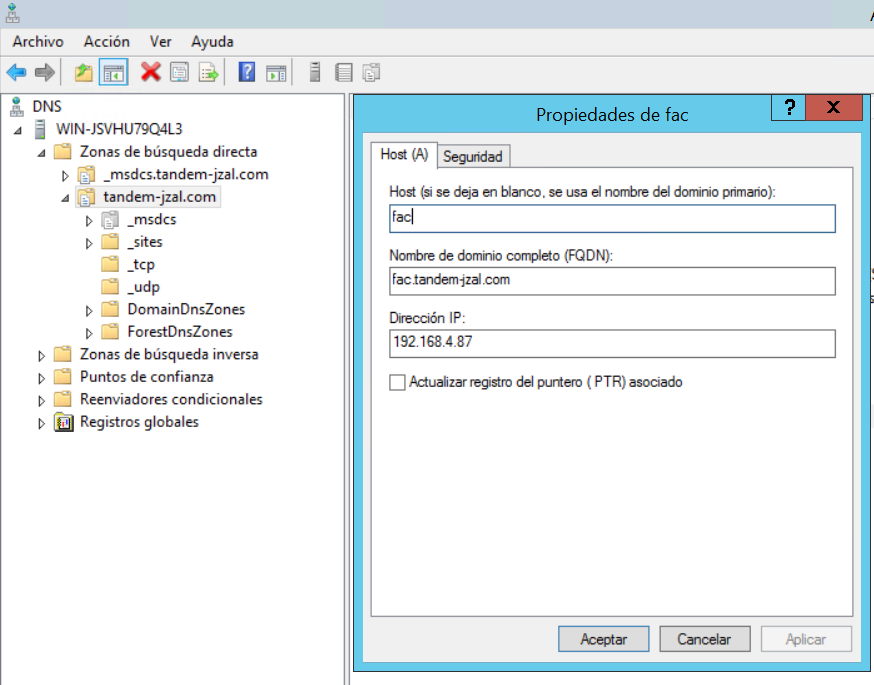
Task: Click the red Delete X icon
Action: [x=151, y=72]
